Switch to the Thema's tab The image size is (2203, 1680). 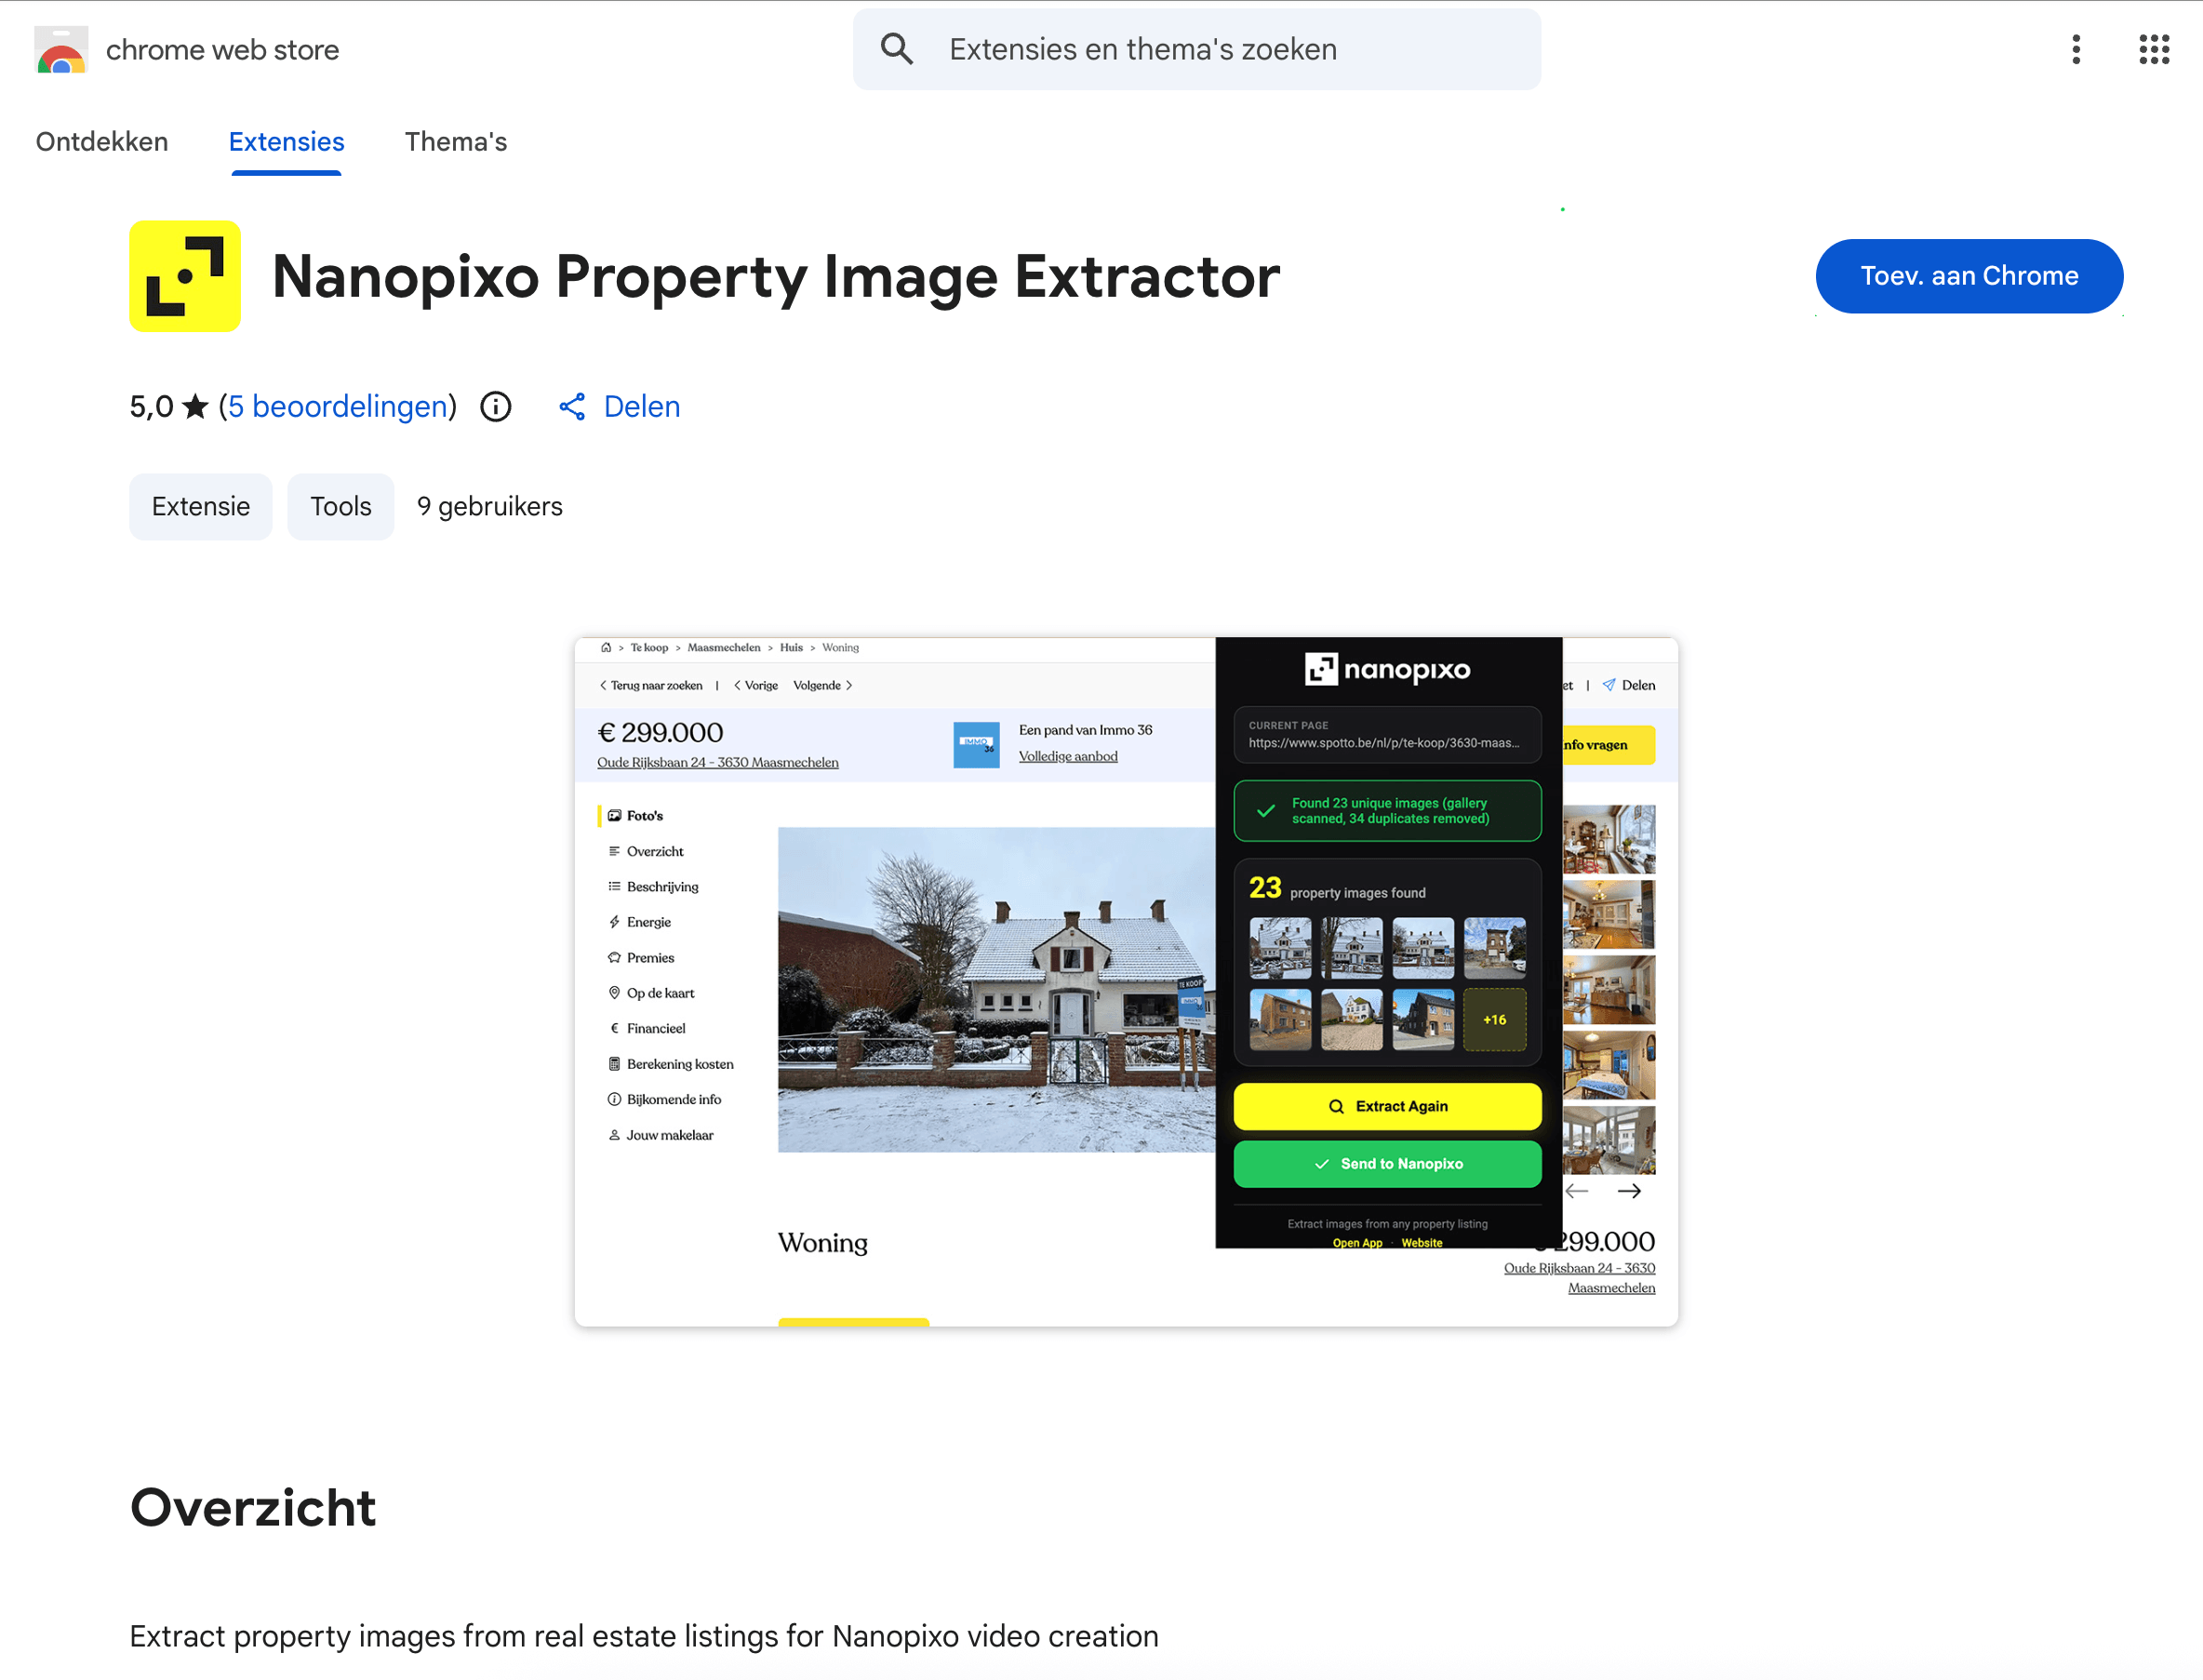tap(456, 142)
